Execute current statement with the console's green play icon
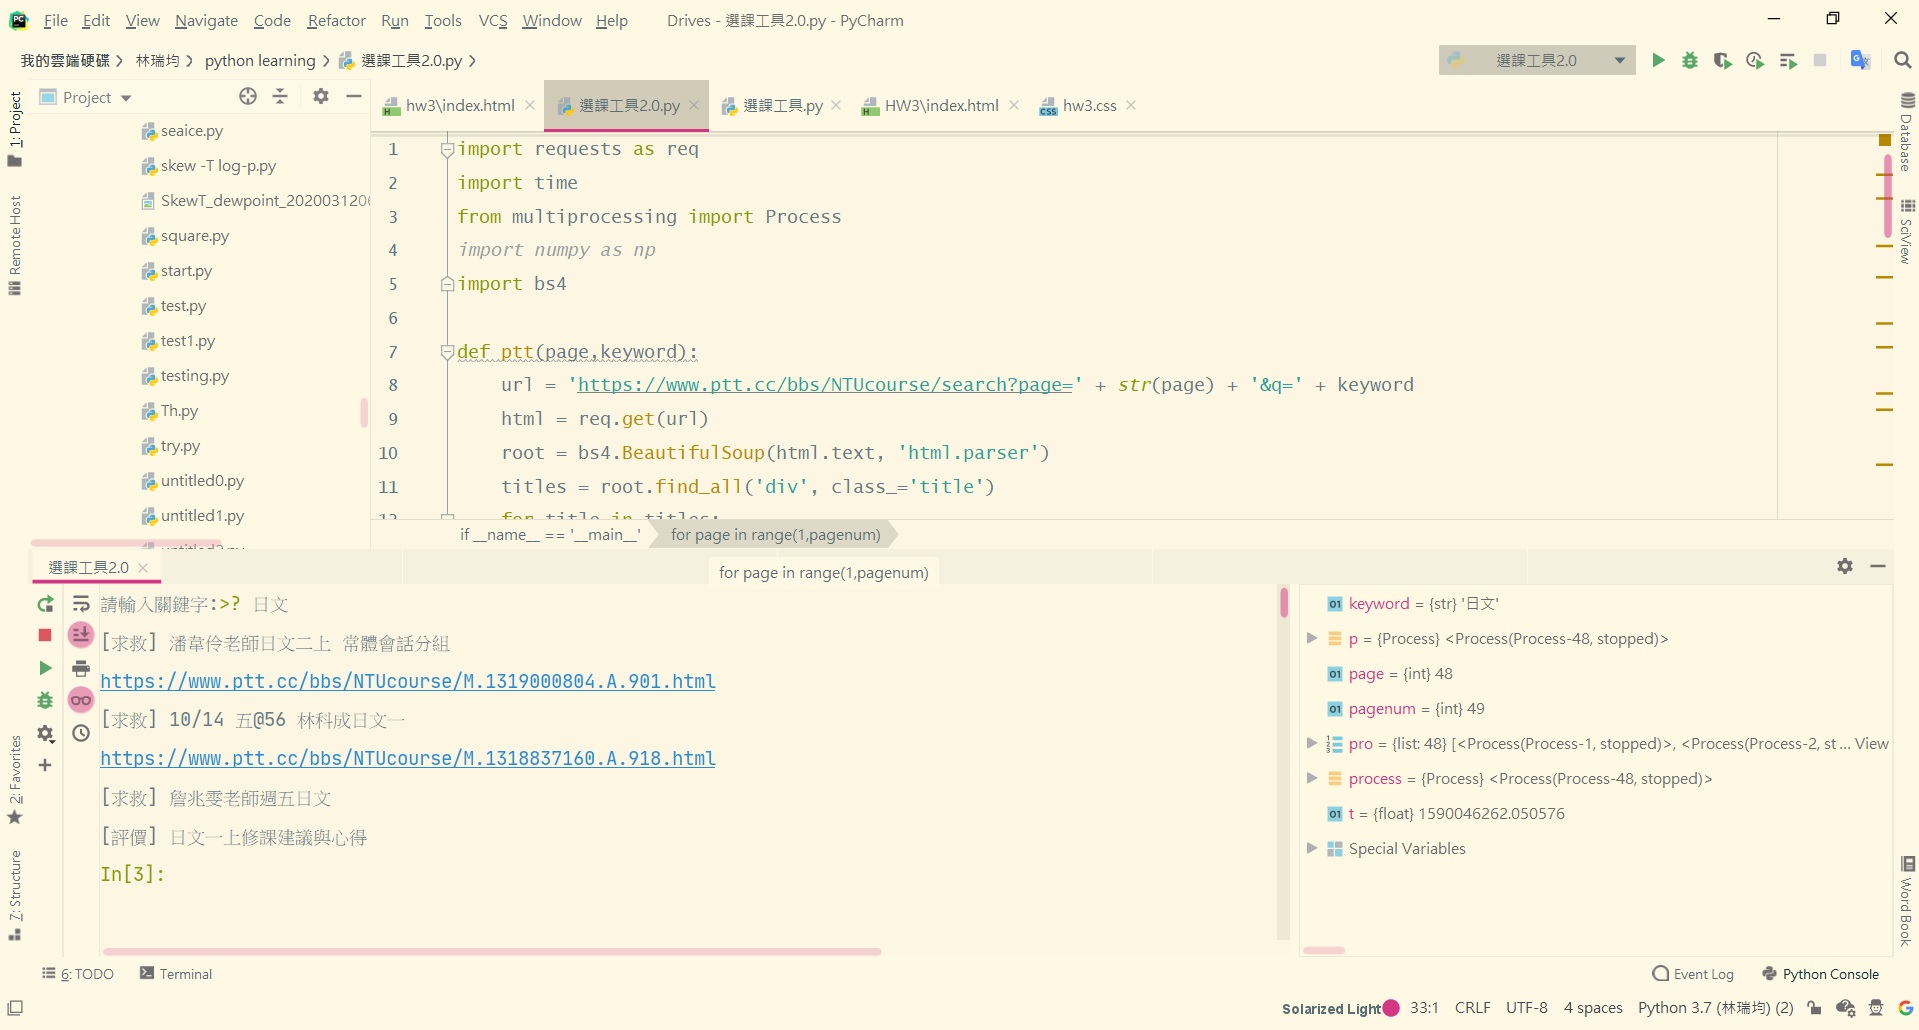 [45, 667]
